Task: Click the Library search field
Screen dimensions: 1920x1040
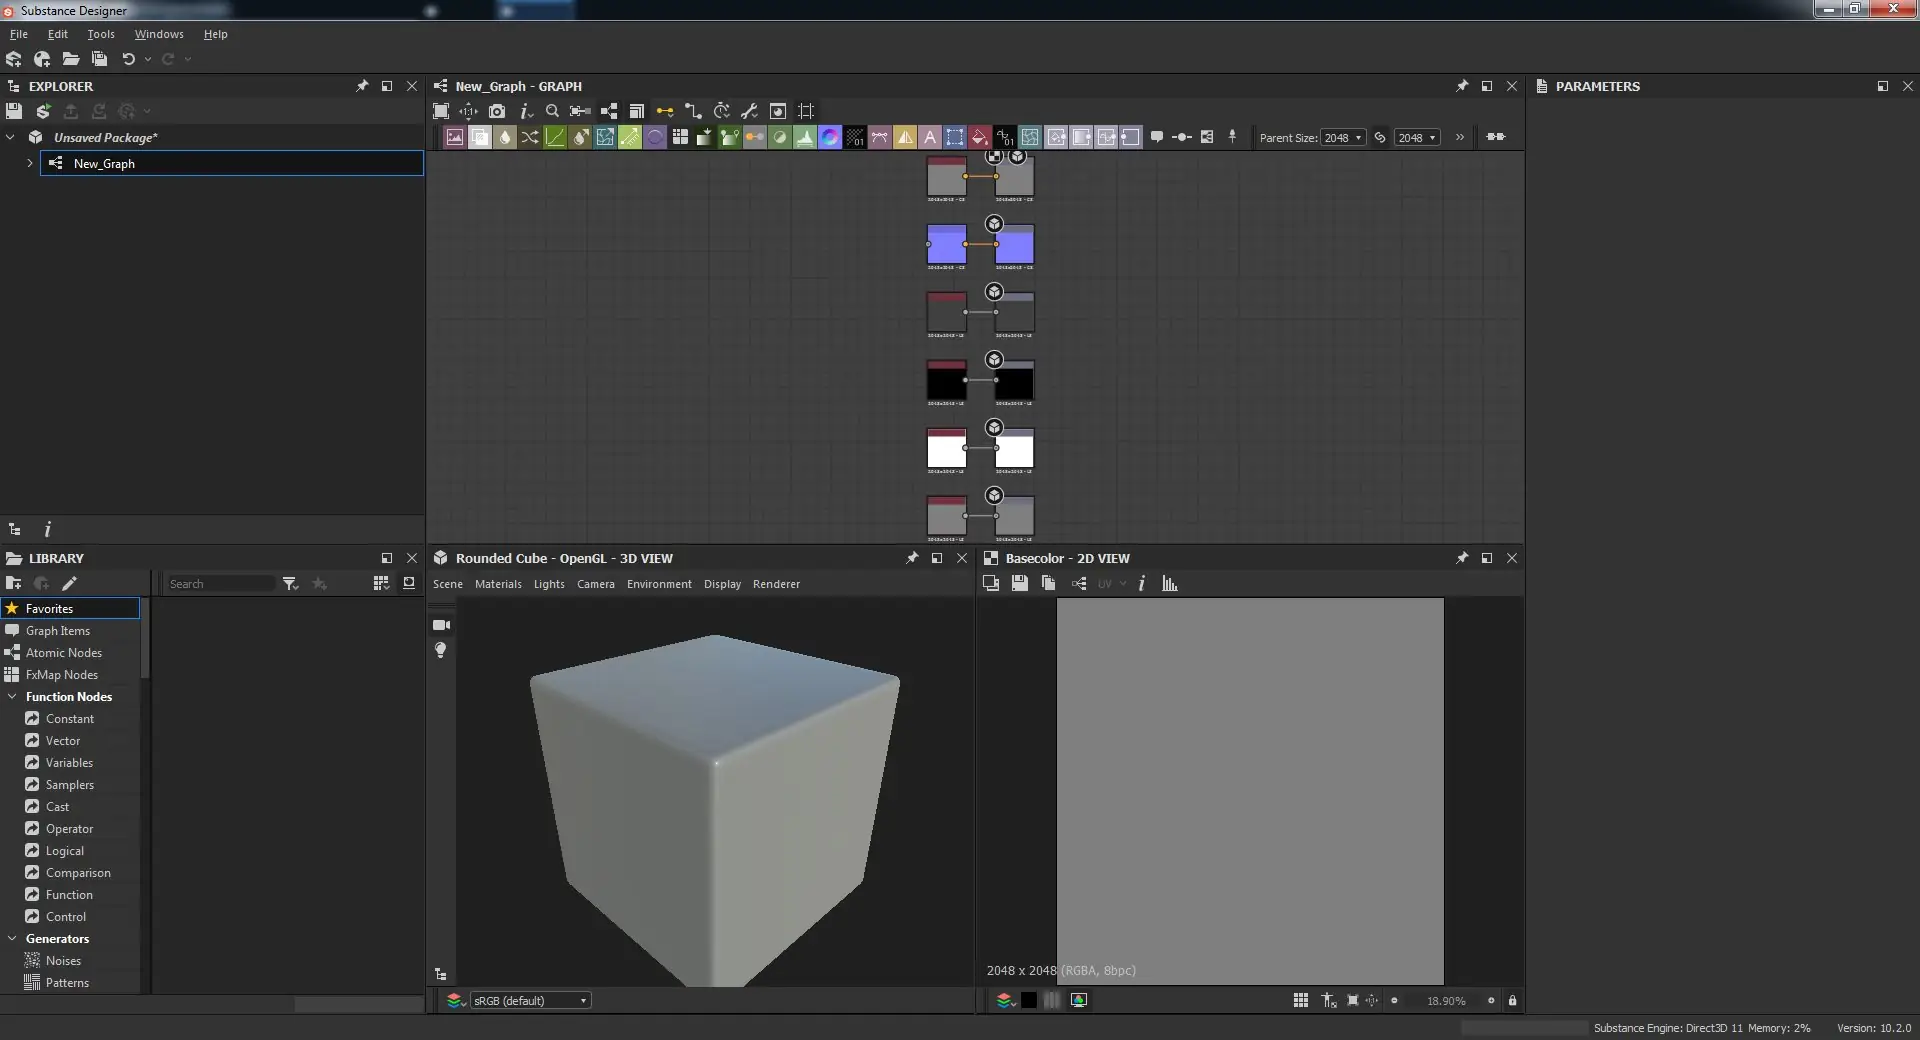Action: click(x=220, y=584)
